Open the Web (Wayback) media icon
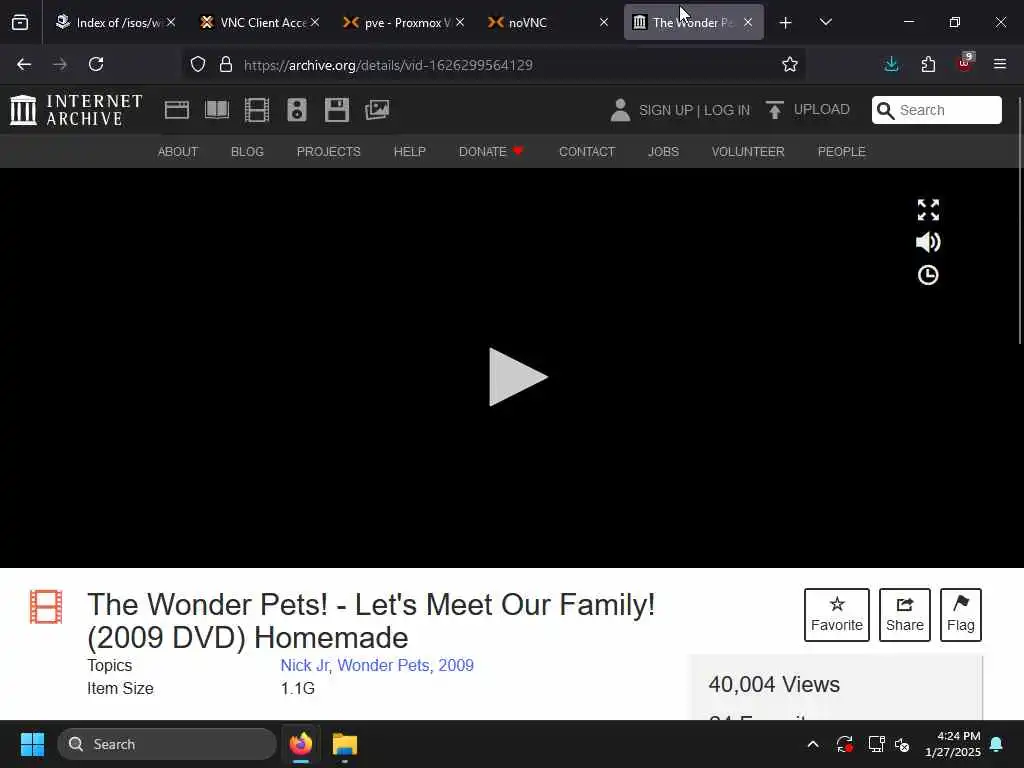Image resolution: width=1024 pixels, height=768 pixels. tap(177, 110)
